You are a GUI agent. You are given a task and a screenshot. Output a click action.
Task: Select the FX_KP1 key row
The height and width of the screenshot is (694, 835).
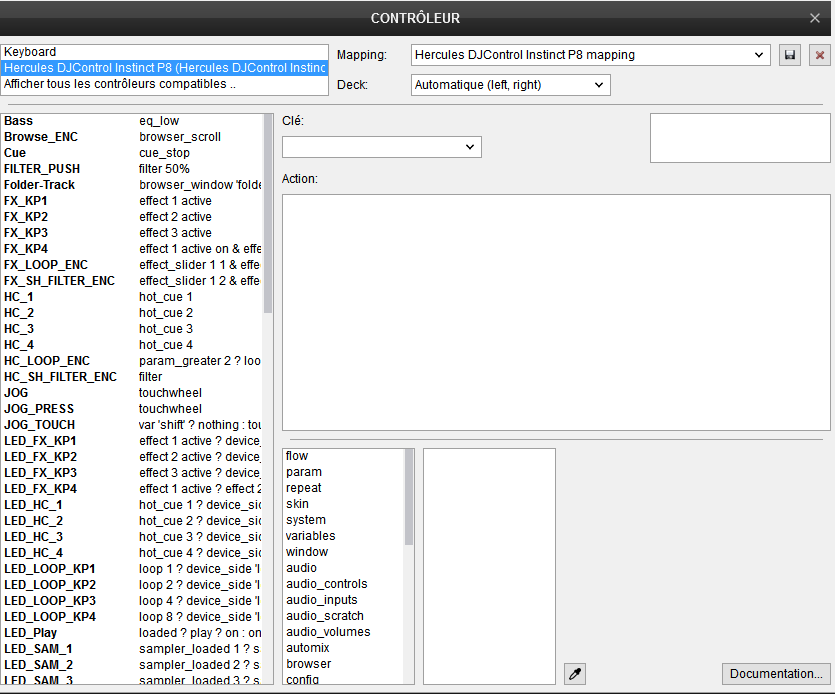[x=133, y=201]
